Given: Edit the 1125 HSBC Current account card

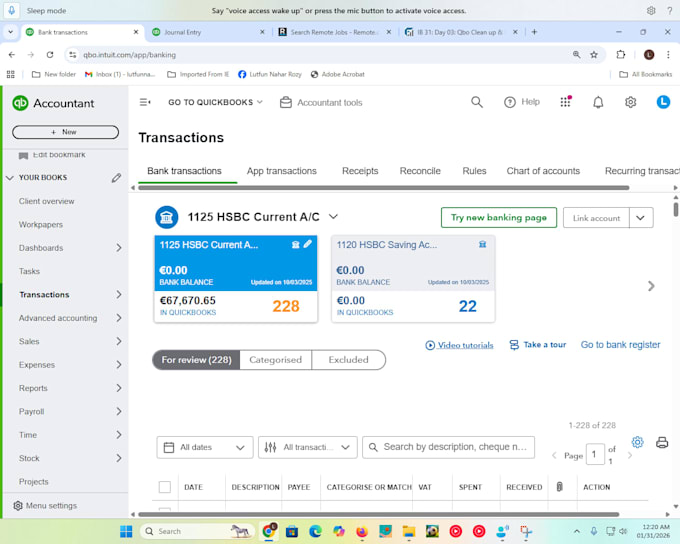Looking at the screenshot, I should coord(307,244).
